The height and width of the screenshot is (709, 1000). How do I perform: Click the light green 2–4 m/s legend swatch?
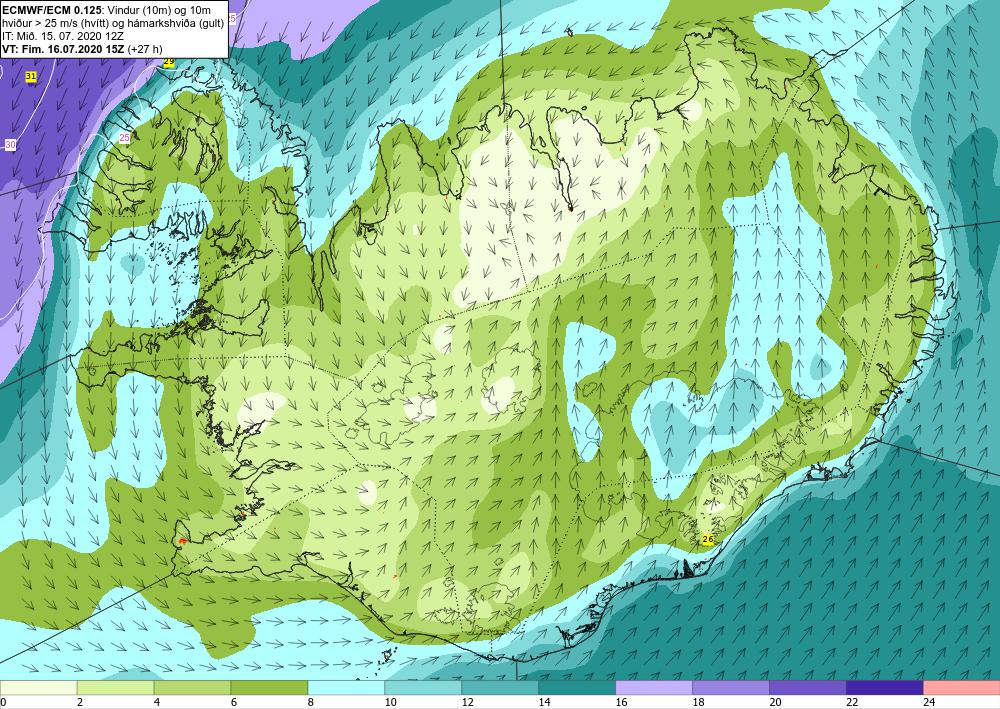click(115, 688)
